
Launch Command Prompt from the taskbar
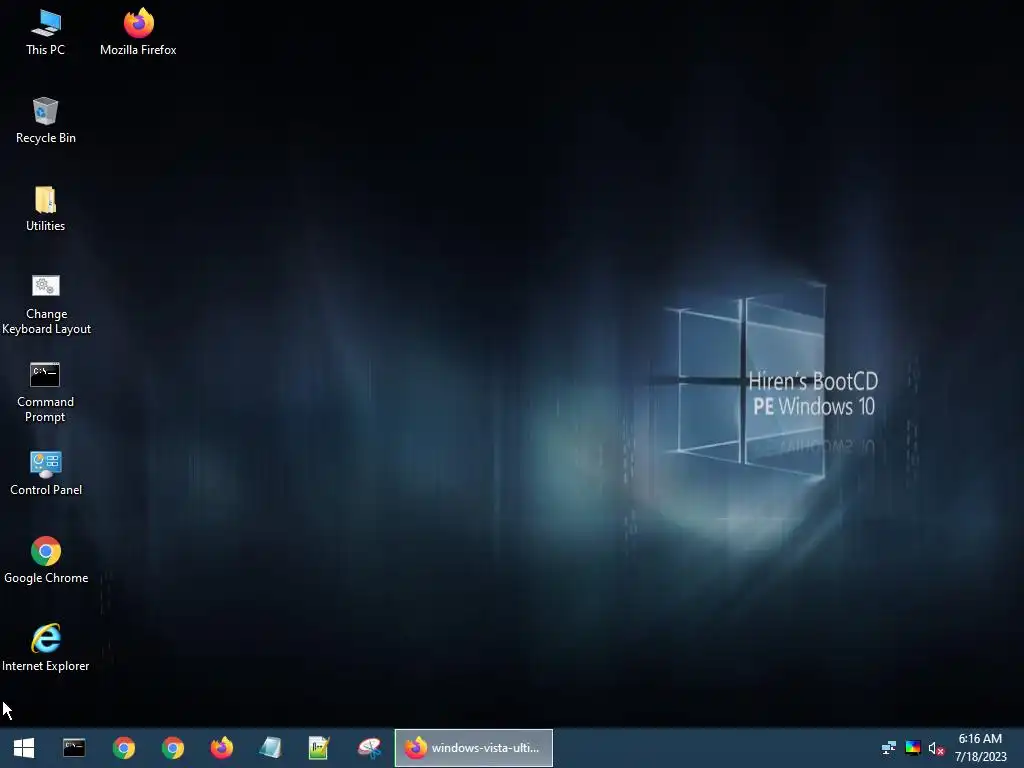74,748
